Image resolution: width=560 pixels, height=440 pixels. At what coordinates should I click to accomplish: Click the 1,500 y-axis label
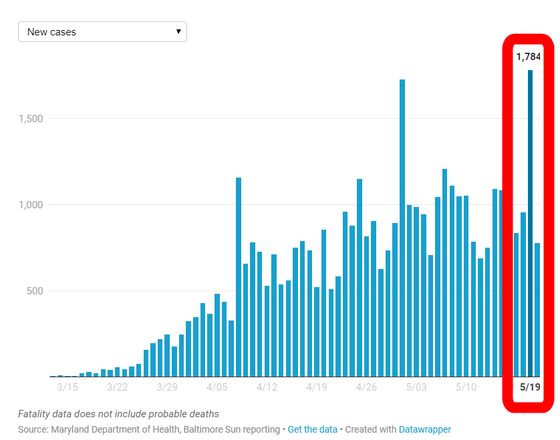(31, 119)
